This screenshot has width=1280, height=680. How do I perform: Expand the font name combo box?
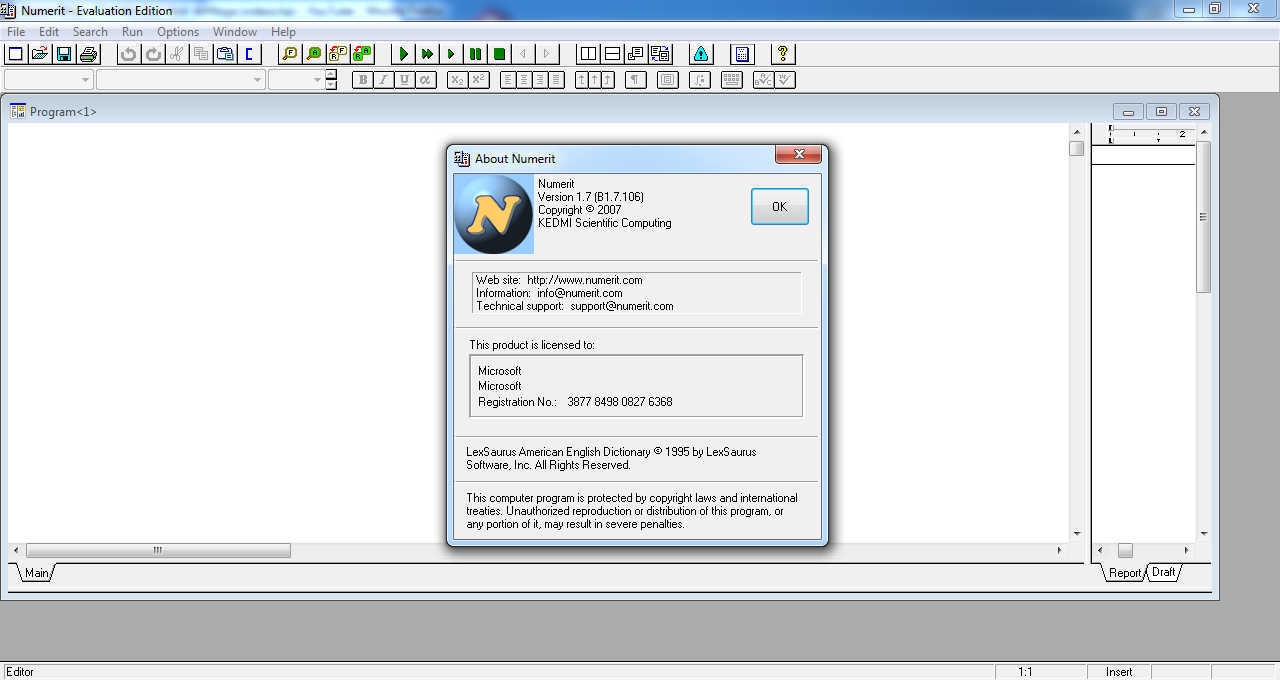point(257,80)
